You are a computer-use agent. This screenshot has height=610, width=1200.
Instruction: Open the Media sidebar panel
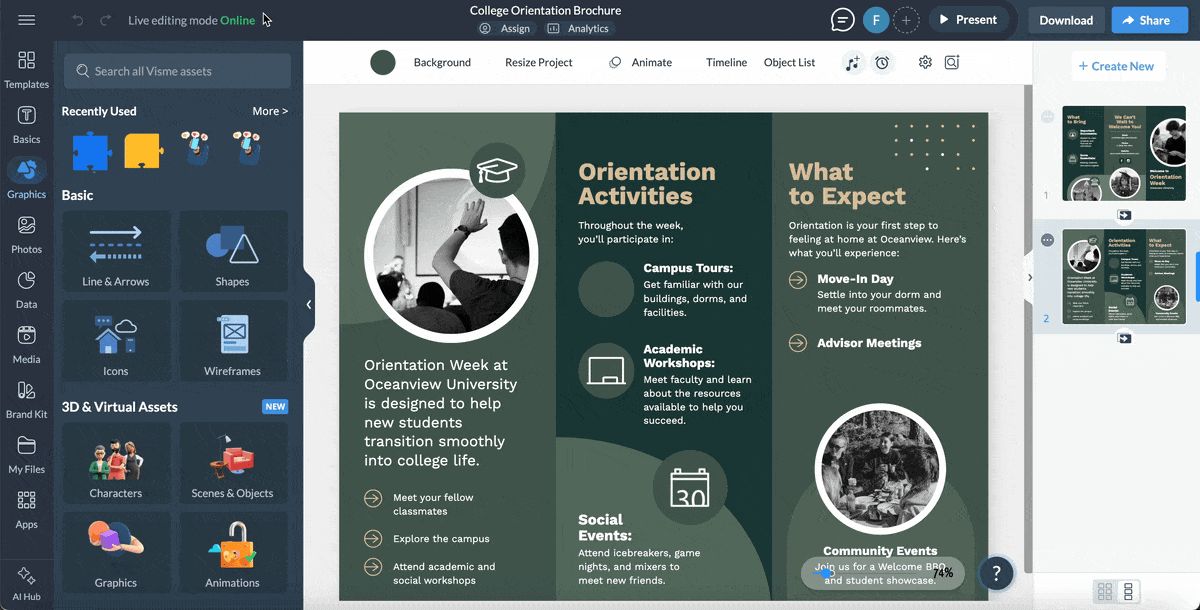coord(27,345)
